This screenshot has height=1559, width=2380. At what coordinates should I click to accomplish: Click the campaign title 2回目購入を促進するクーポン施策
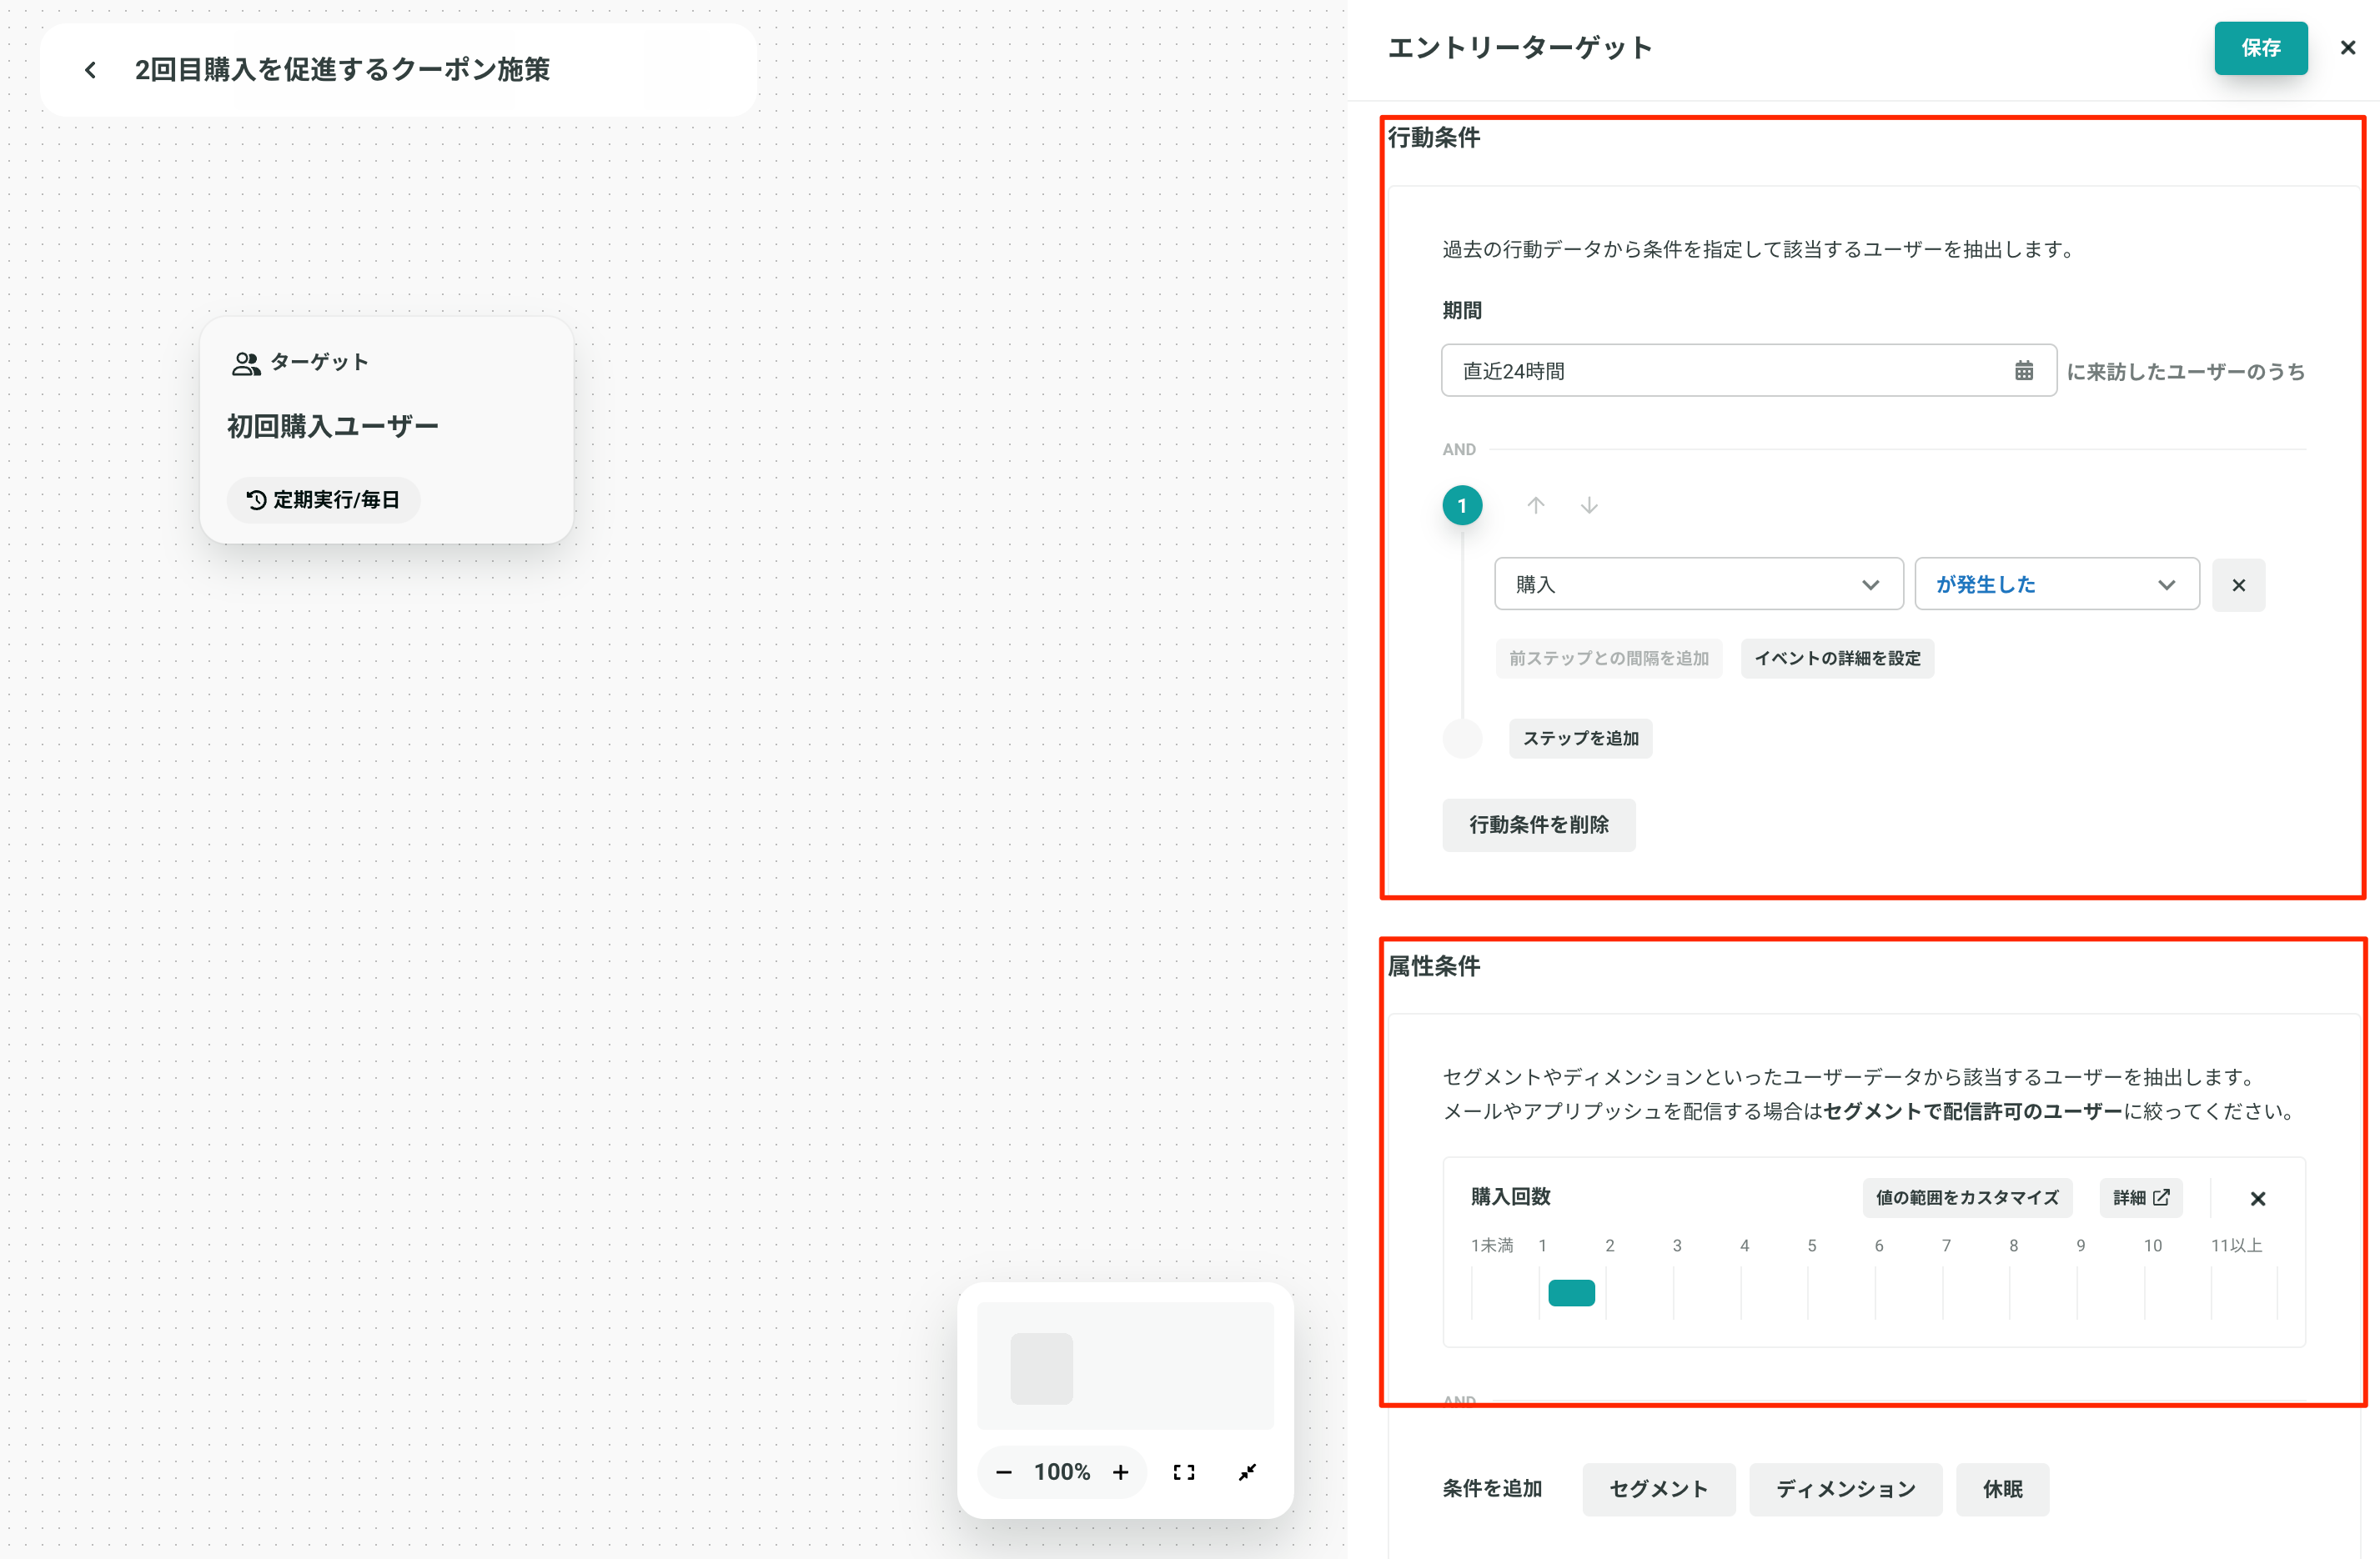pyautogui.click(x=342, y=70)
